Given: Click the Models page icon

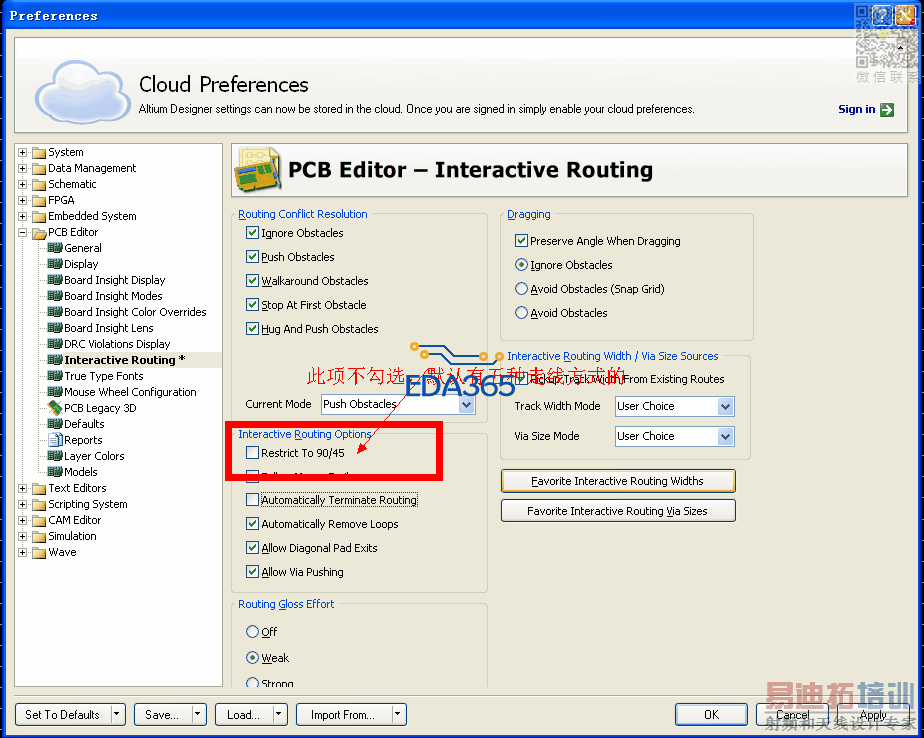Looking at the screenshot, I should [x=55, y=472].
